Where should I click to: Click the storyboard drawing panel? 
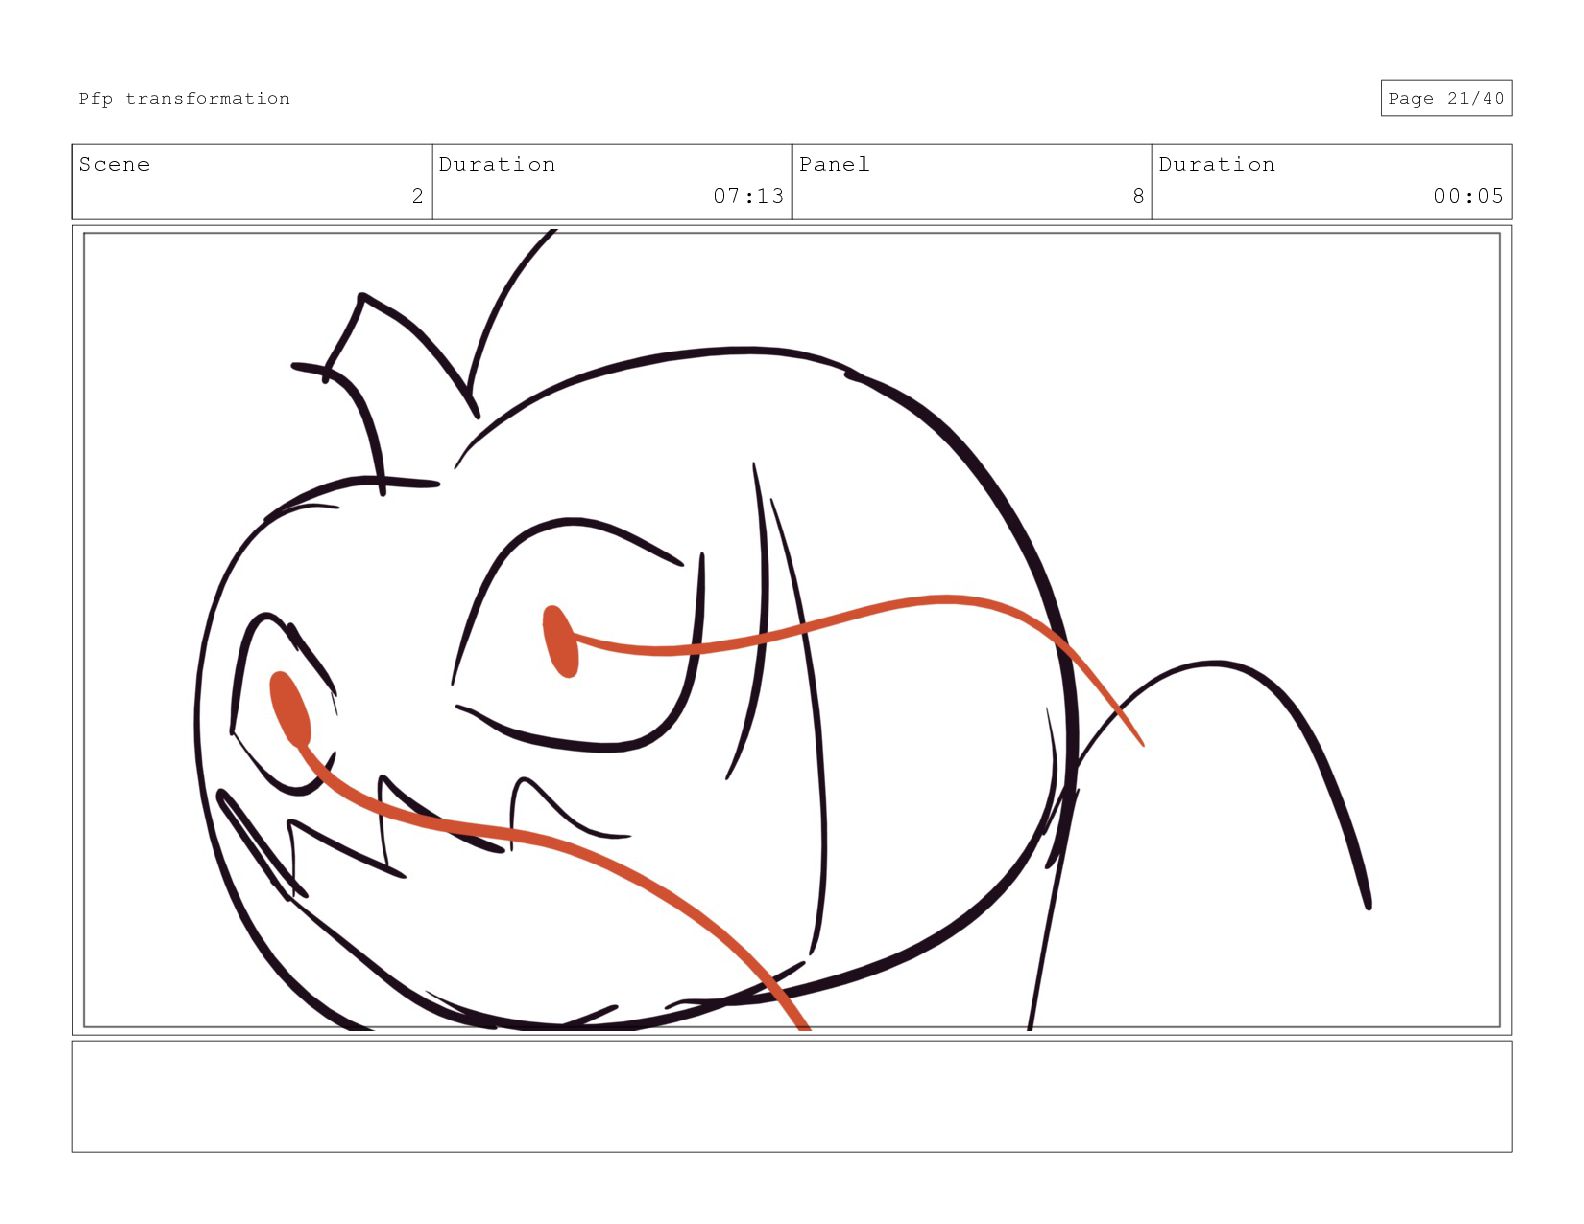click(792, 630)
